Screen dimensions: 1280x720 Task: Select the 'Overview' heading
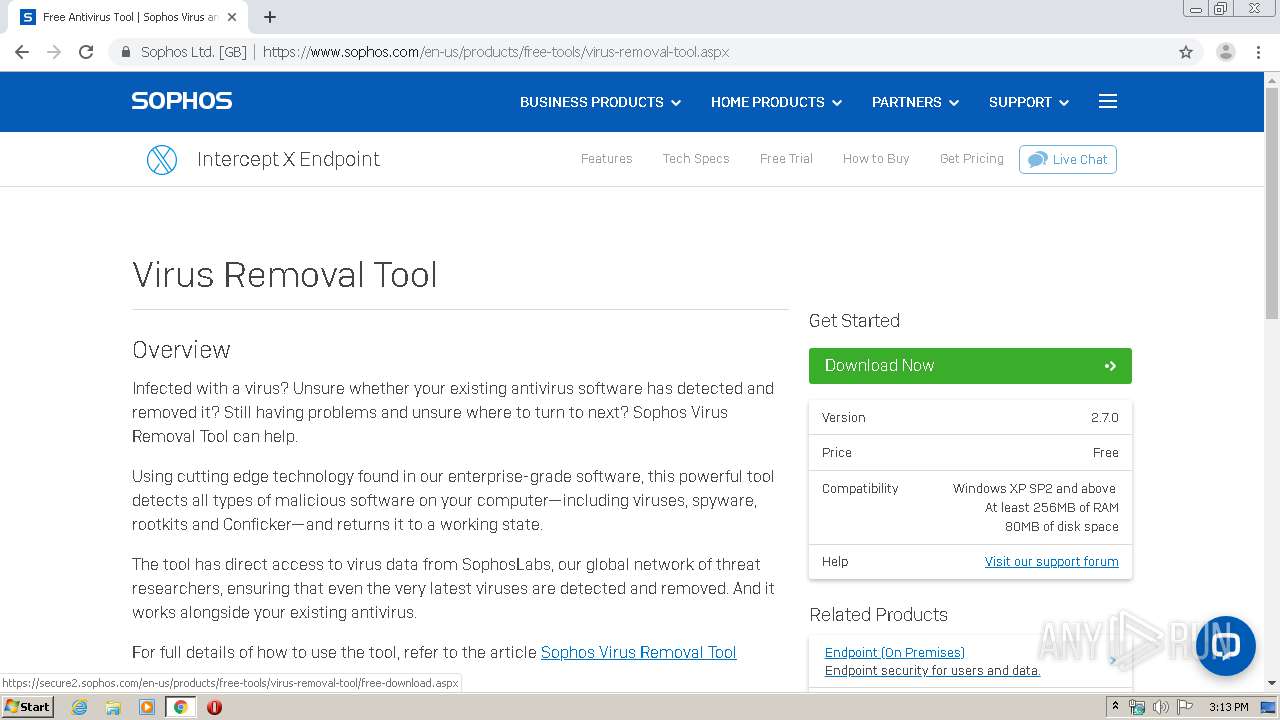181,350
